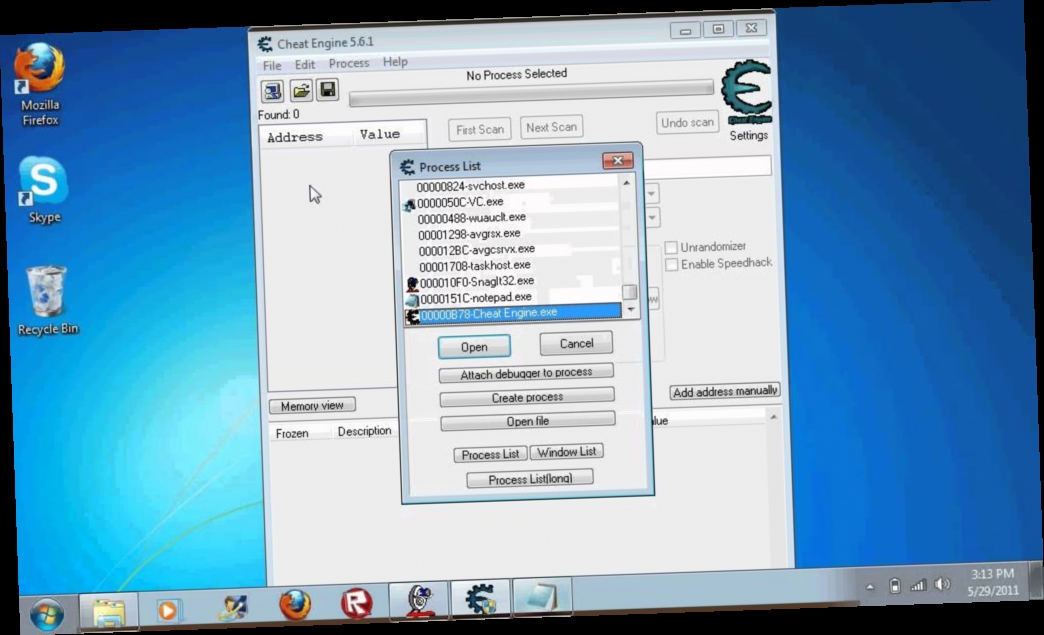The width and height of the screenshot is (1044, 635).
Task: Click the Roblox R taskbar icon
Action: click(357, 604)
